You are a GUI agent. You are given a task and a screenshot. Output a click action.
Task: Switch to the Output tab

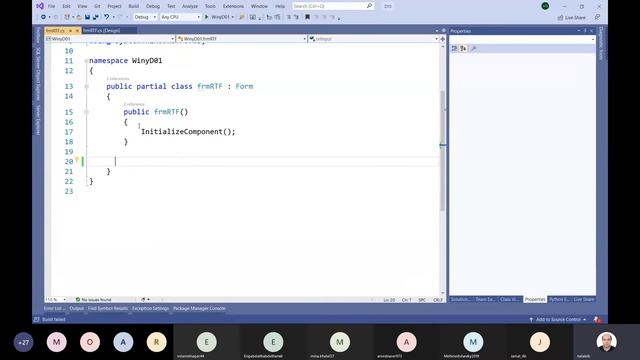(76, 309)
